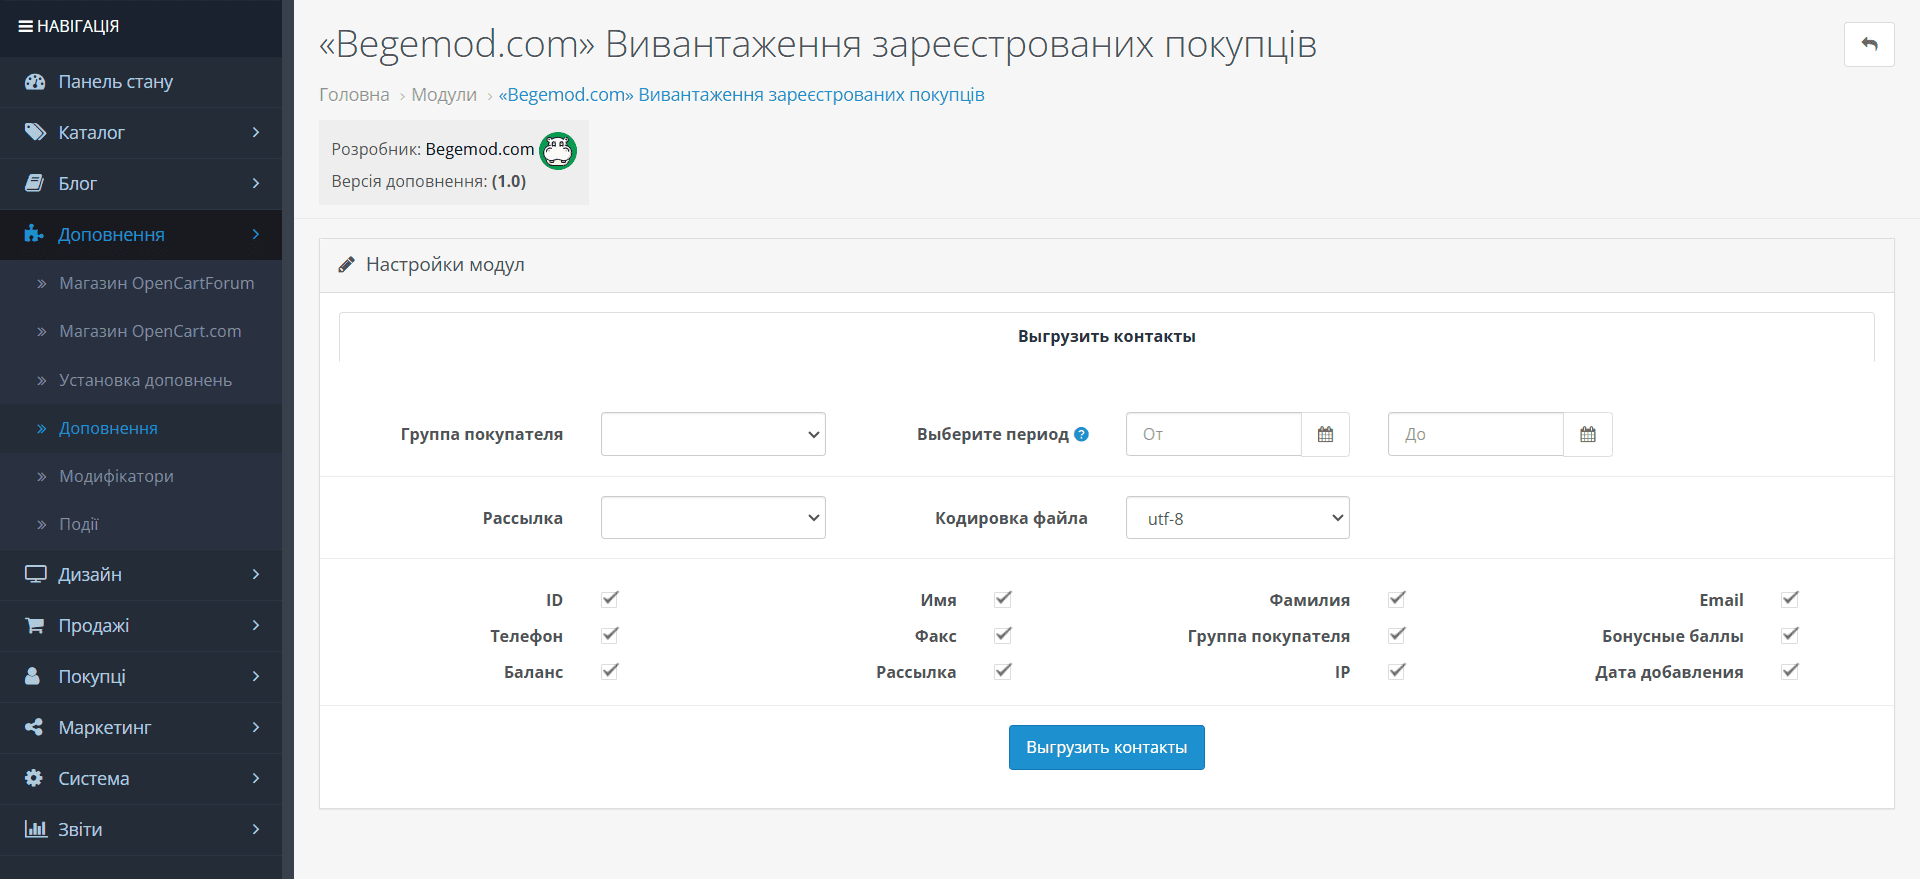Click the Модули breadcrumb link
The width and height of the screenshot is (1920, 879).
coord(444,95)
